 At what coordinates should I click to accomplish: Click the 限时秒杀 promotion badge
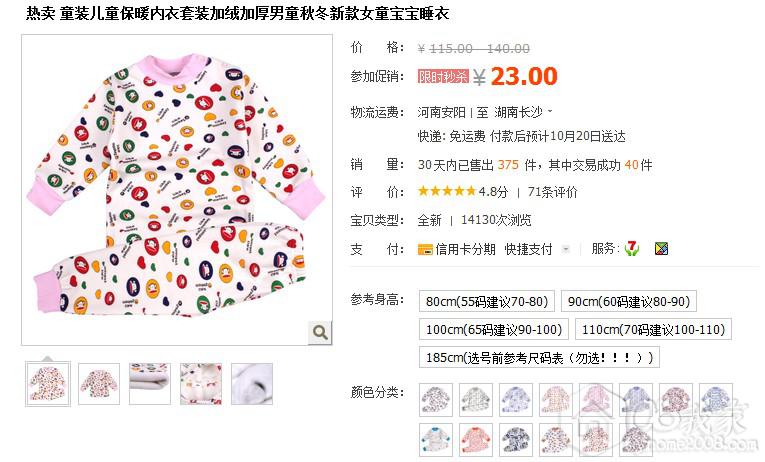pos(443,77)
